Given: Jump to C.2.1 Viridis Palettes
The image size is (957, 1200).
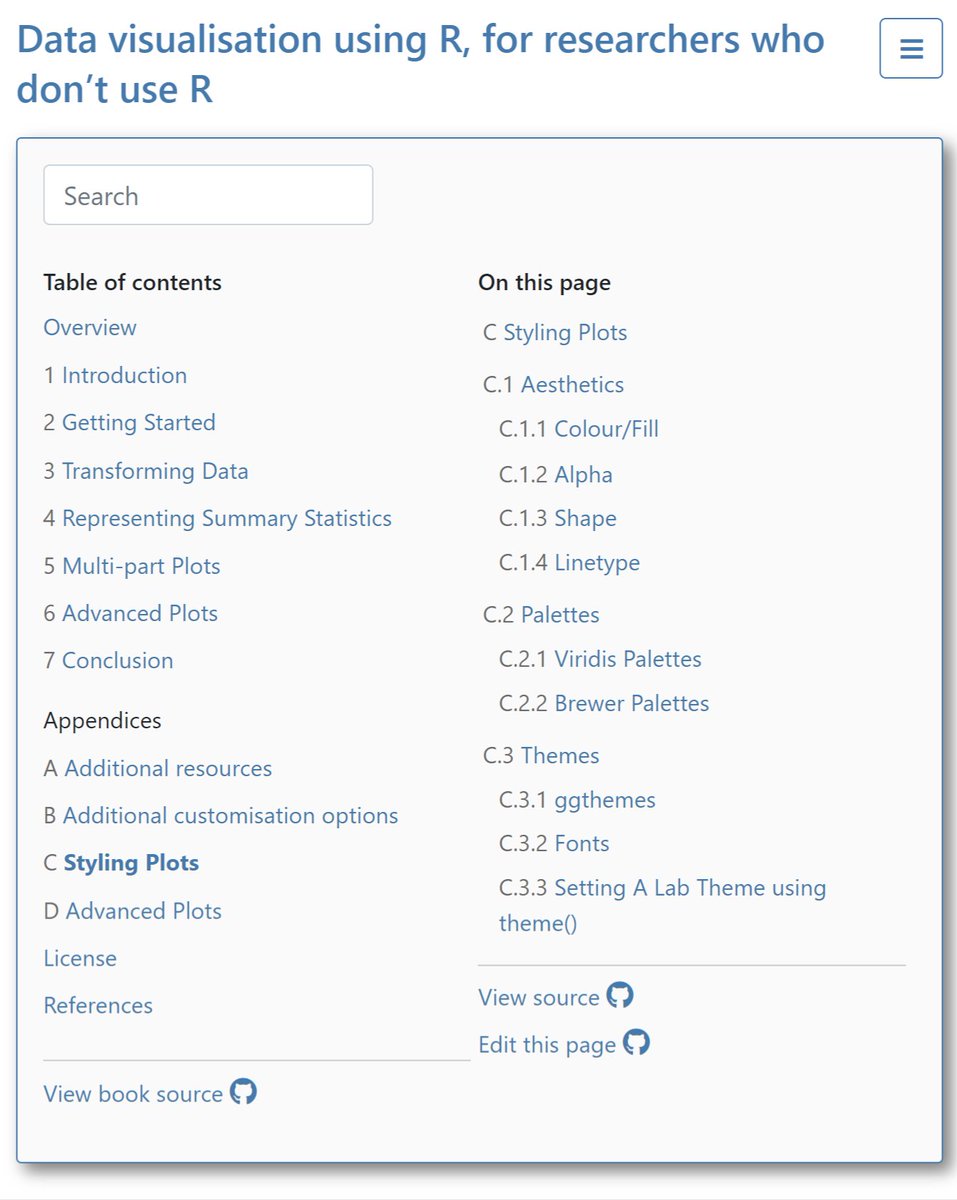Looking at the screenshot, I should coord(600,659).
